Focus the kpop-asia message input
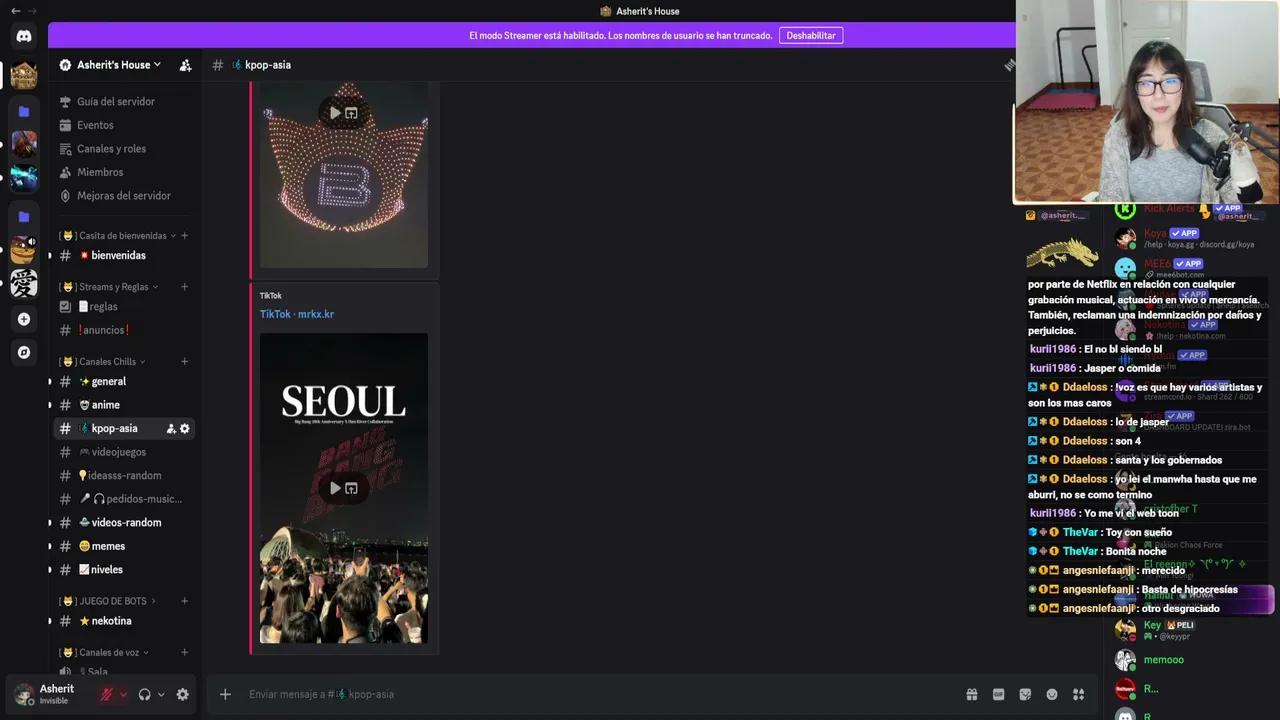 click(x=600, y=694)
